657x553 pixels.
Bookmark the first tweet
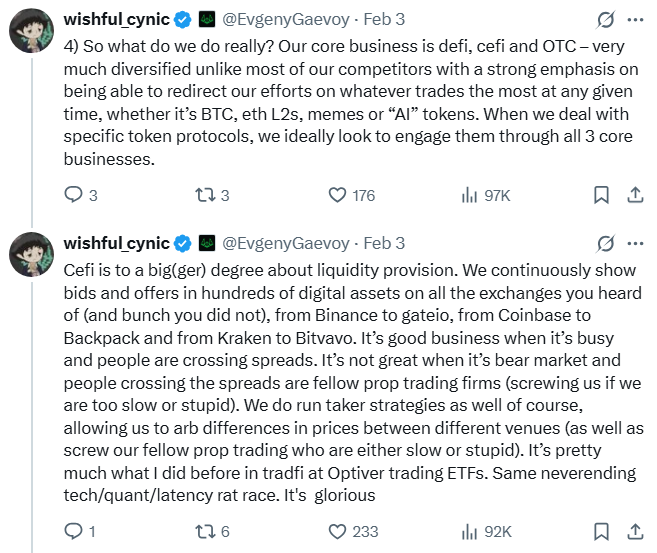(x=599, y=196)
